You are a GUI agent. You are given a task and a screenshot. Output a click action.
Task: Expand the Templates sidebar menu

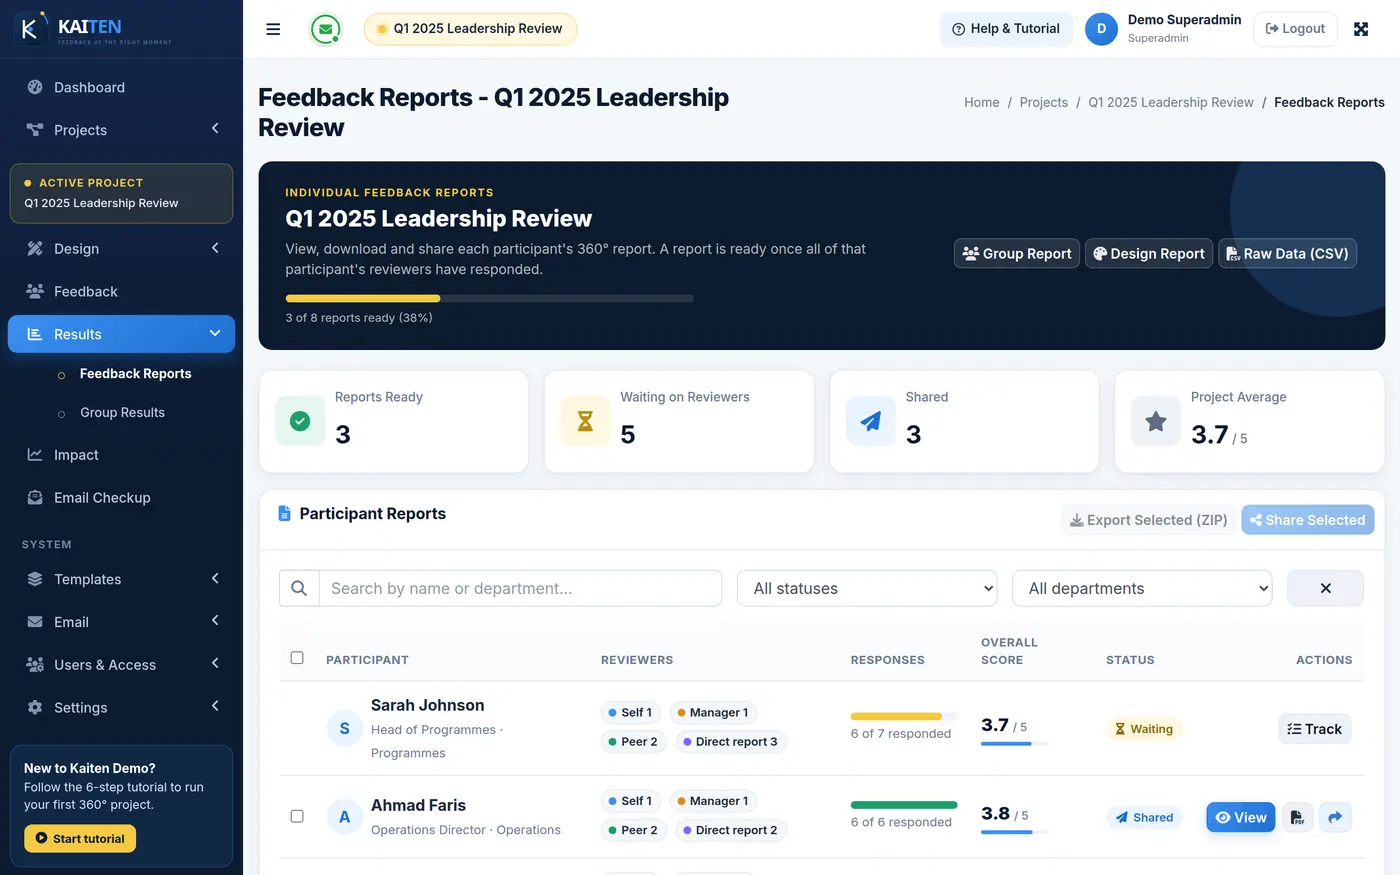[121, 579]
